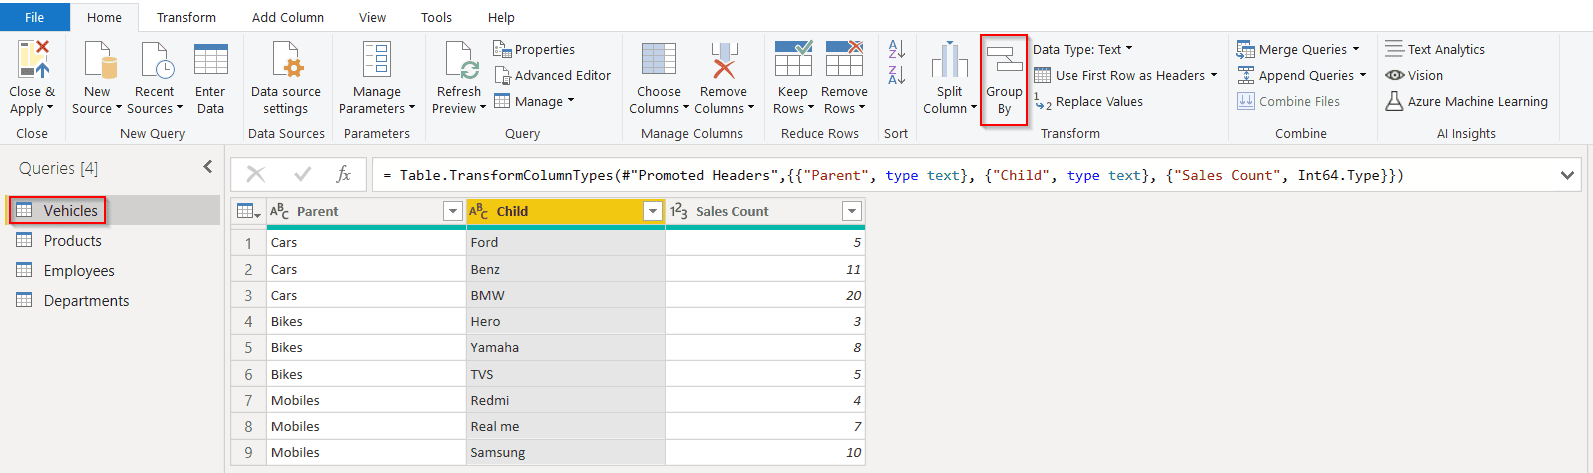Switch to the Home tab

[x=104, y=17]
